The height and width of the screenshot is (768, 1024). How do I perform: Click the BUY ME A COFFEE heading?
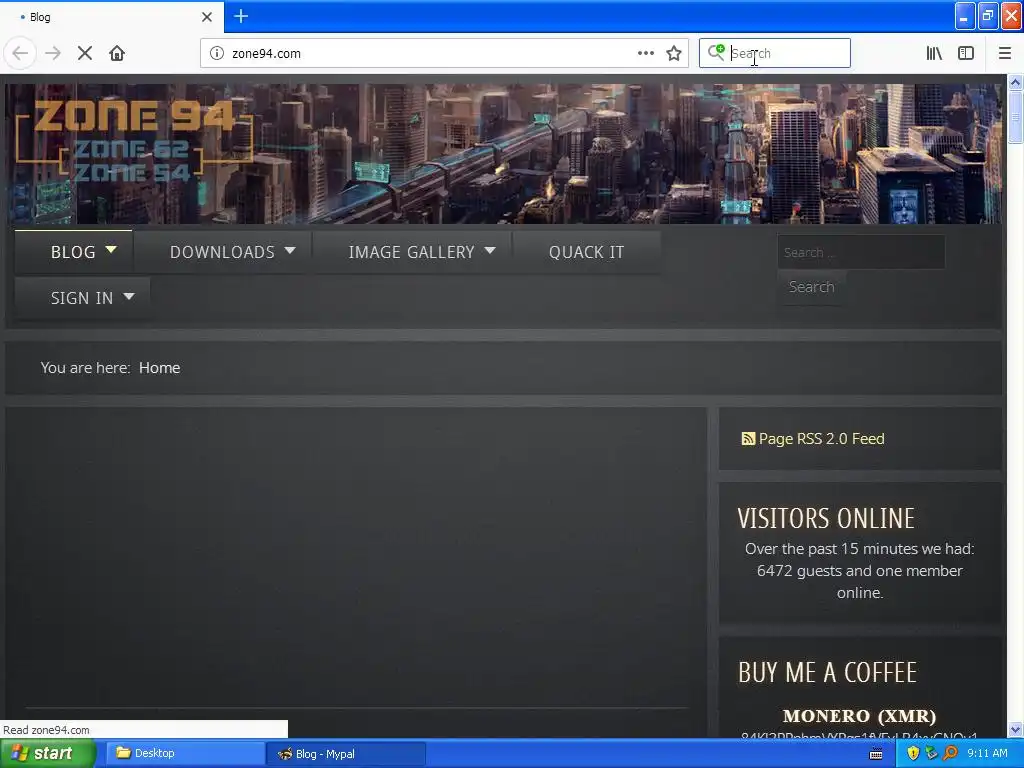(827, 673)
